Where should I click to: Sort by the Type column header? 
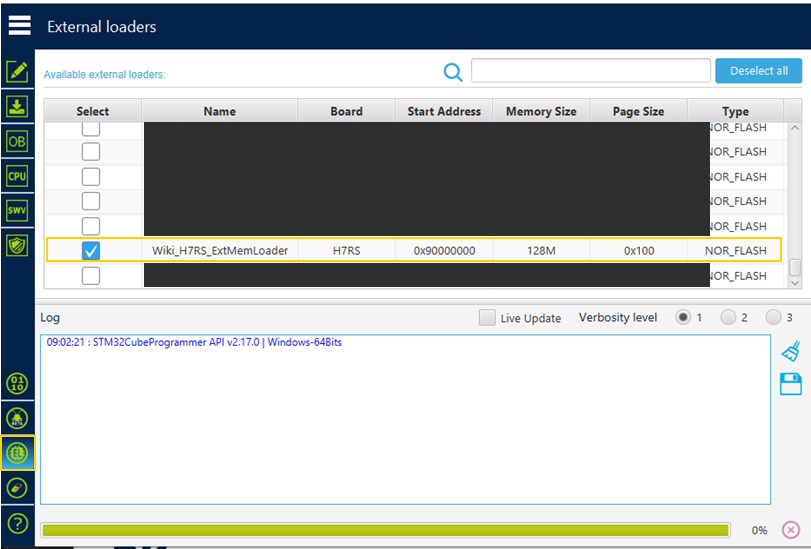[735, 111]
